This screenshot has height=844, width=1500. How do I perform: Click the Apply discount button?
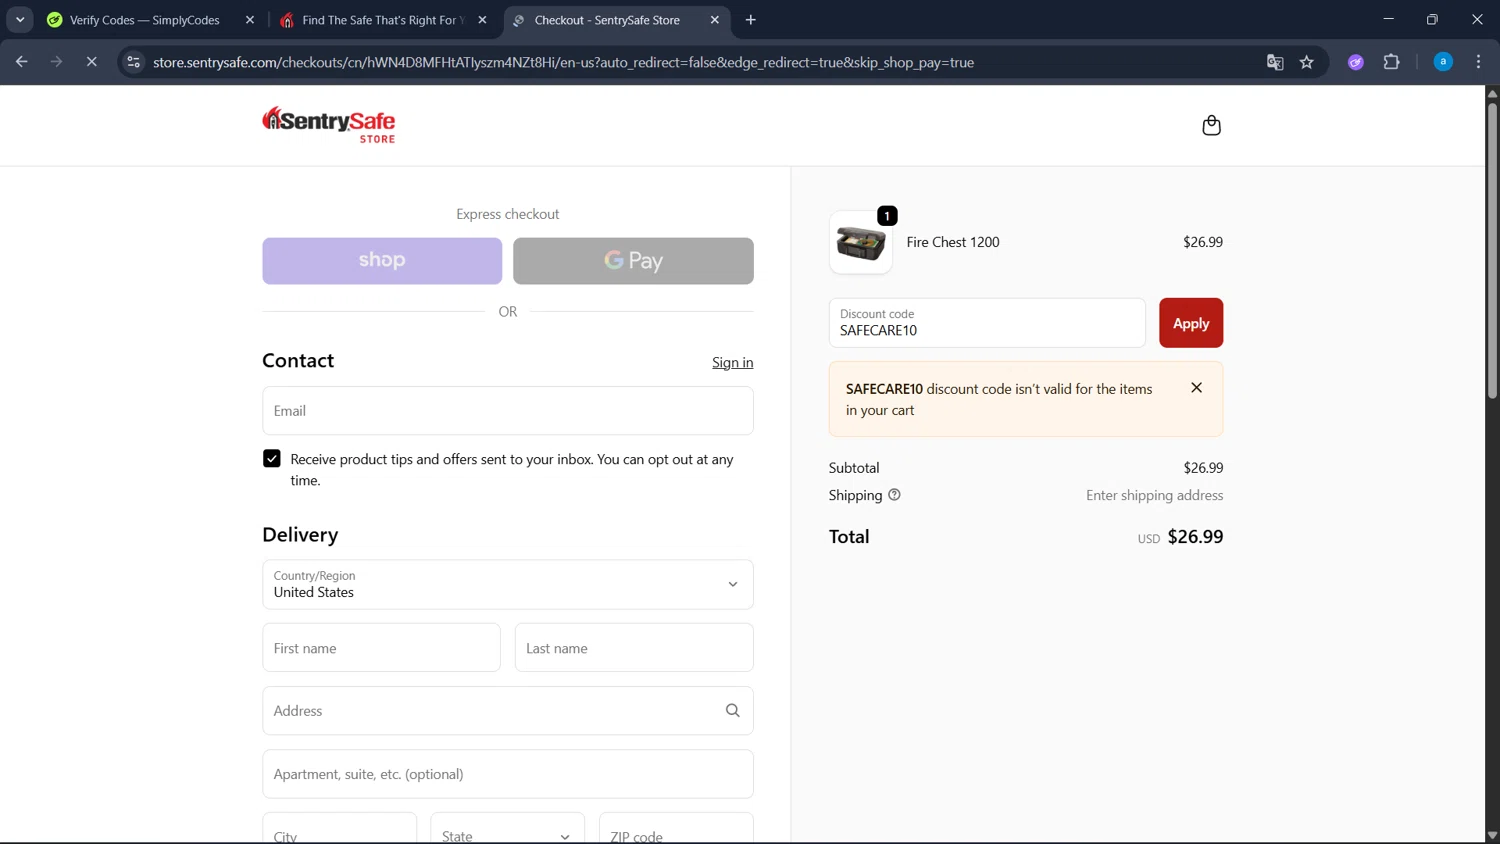(x=1191, y=323)
